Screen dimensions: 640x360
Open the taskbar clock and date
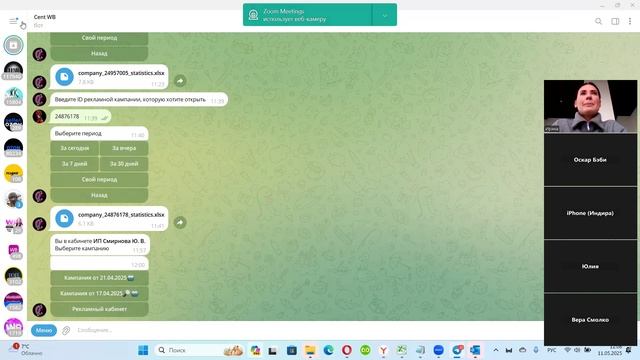pos(609,350)
